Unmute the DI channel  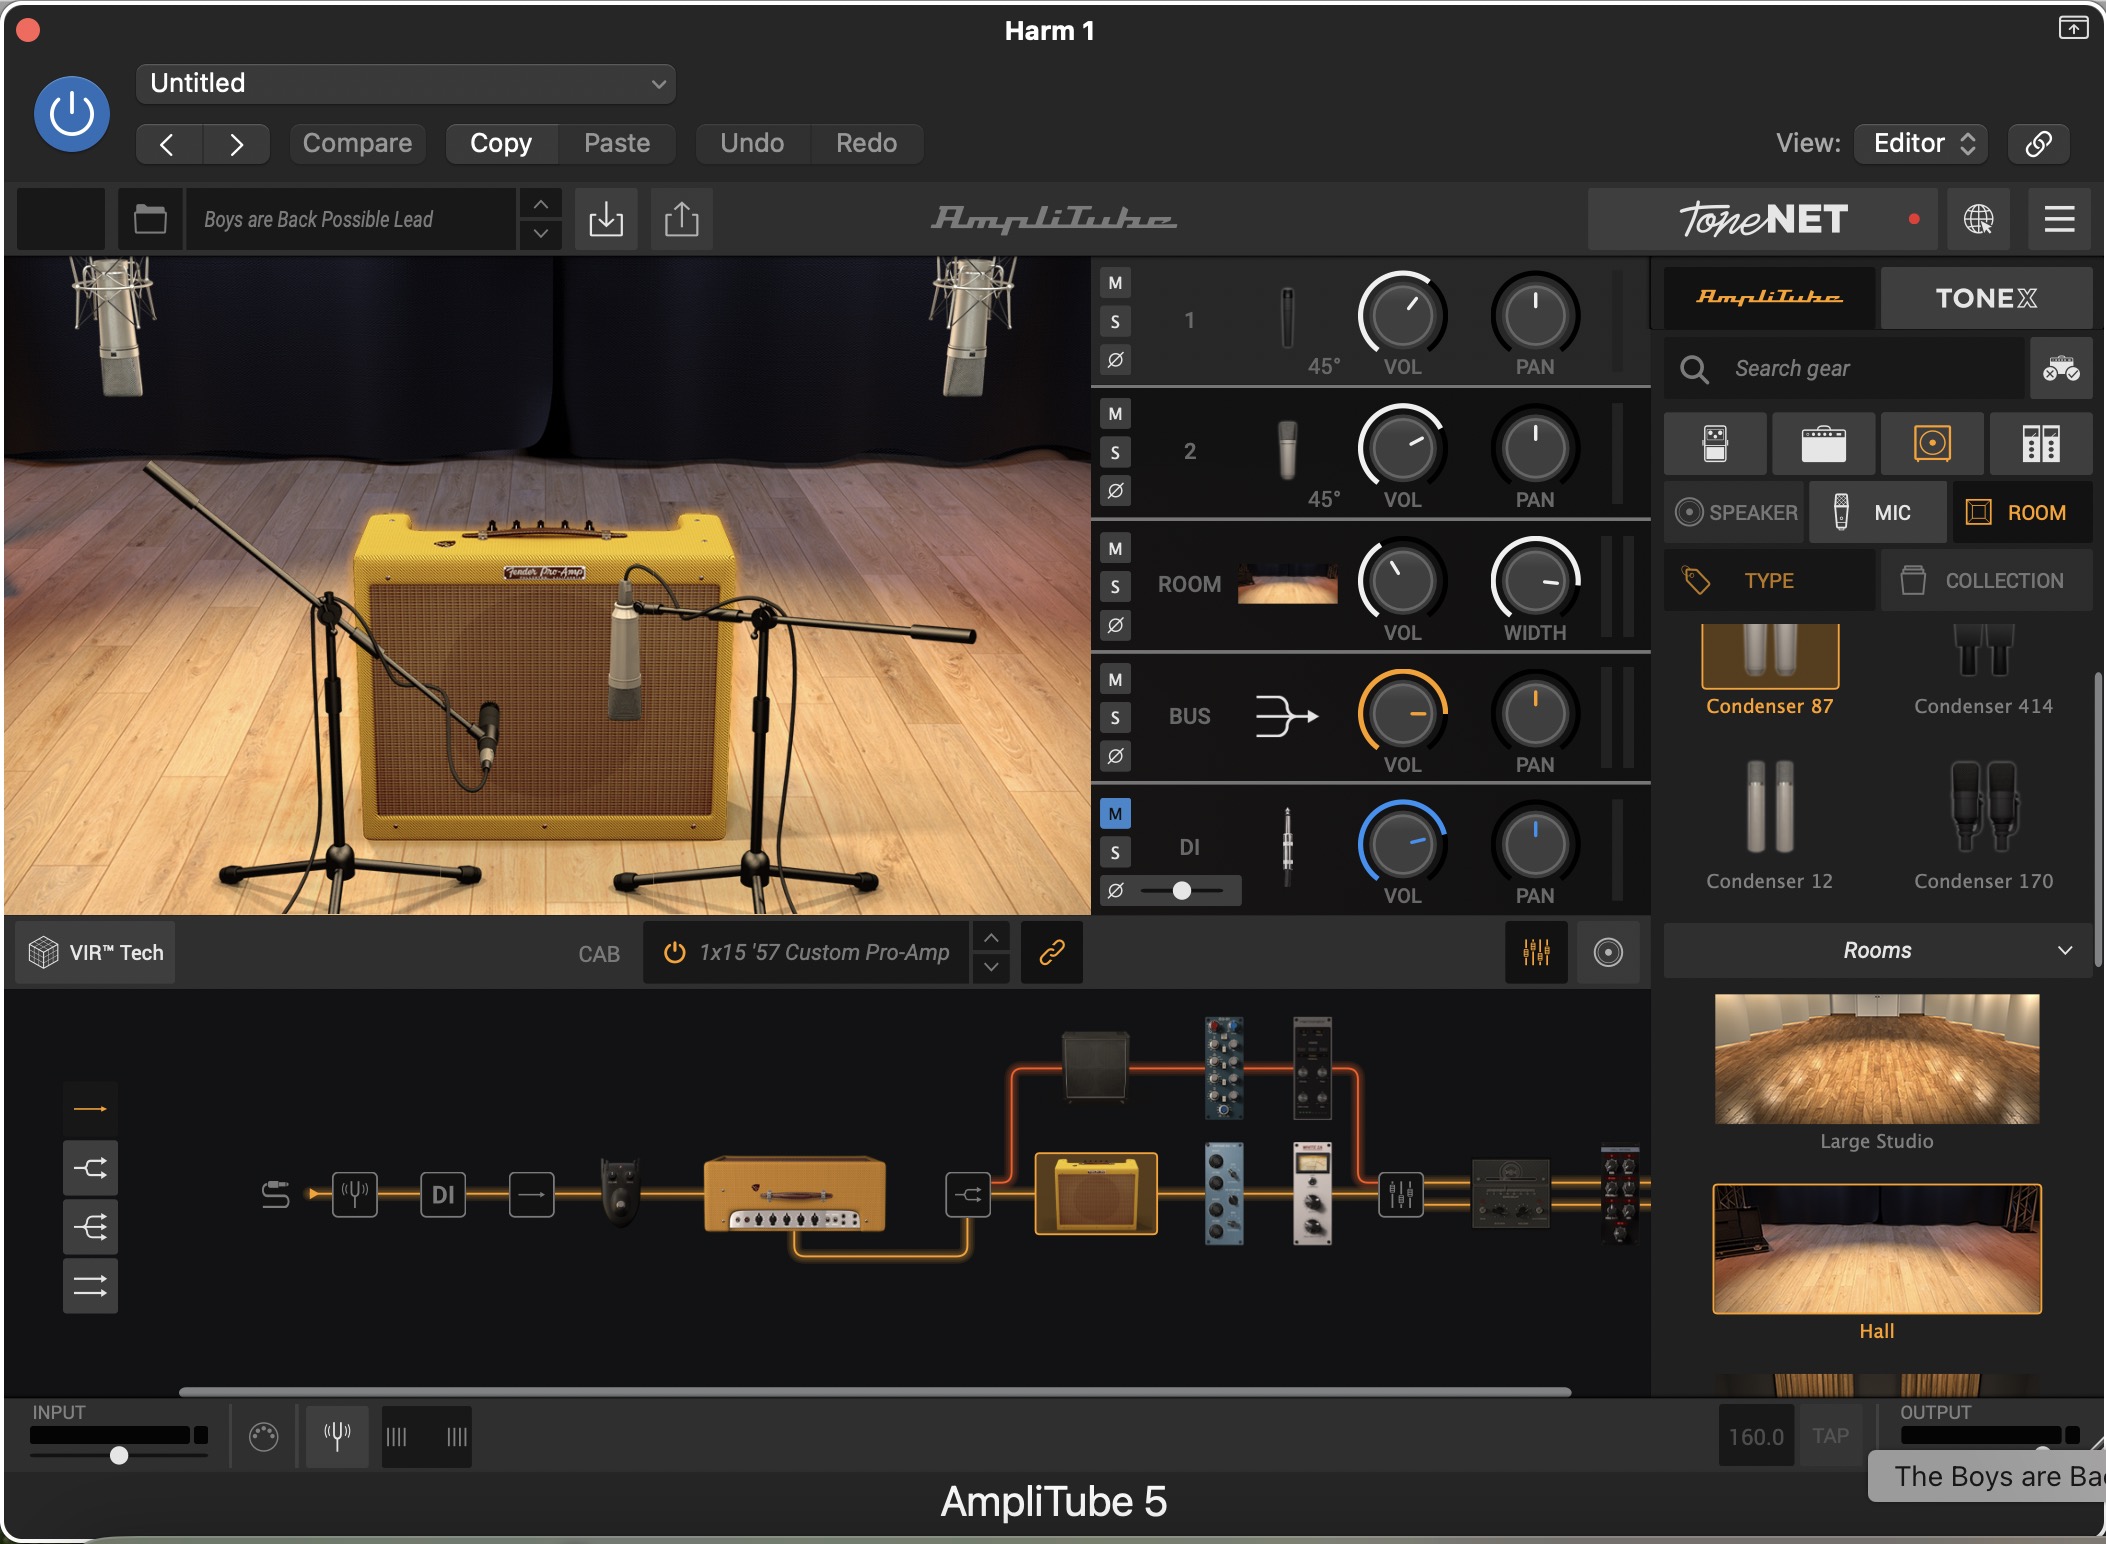click(x=1115, y=814)
